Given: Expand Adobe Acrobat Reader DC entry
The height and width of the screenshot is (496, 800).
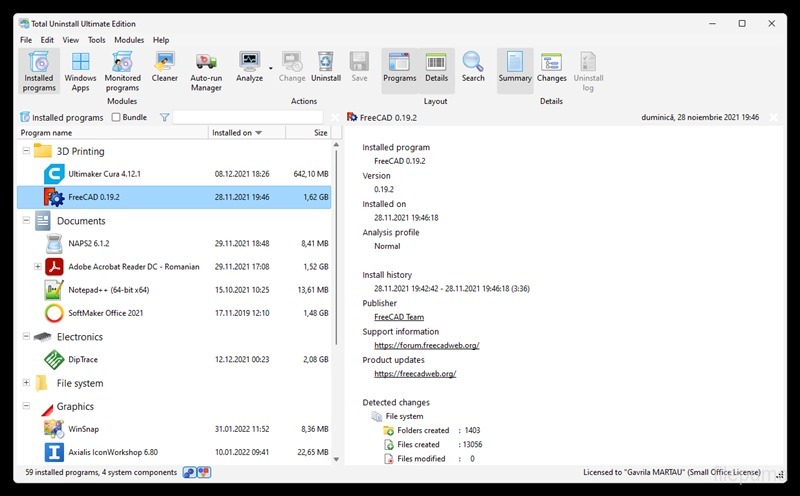Looking at the screenshot, I should 38,267.
